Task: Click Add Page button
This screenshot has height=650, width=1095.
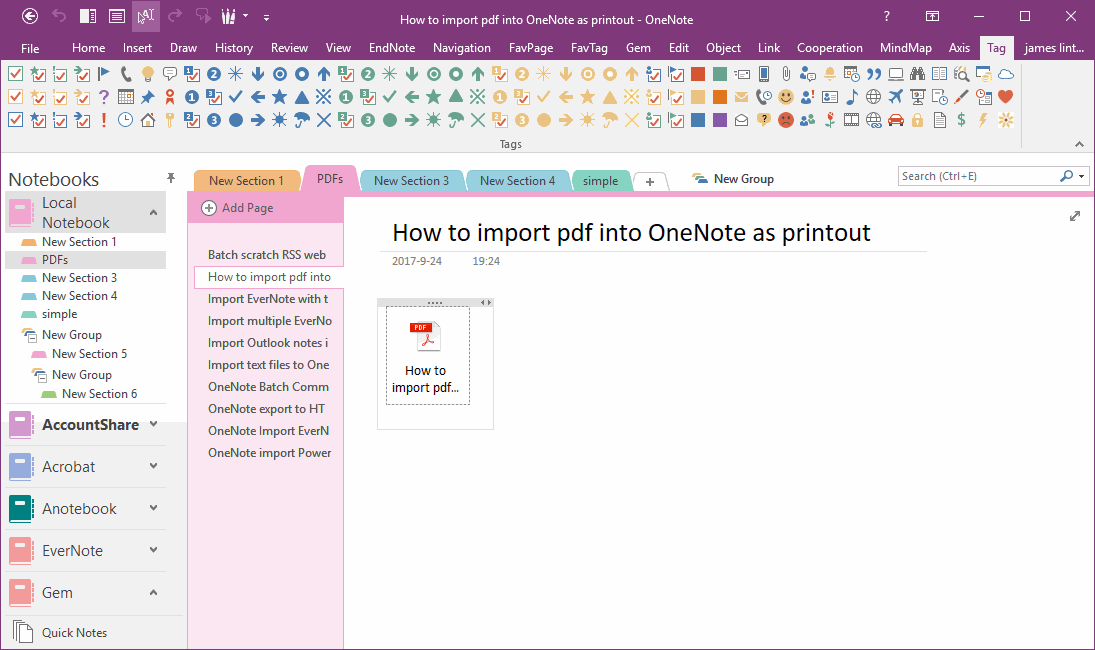Action: pos(237,208)
